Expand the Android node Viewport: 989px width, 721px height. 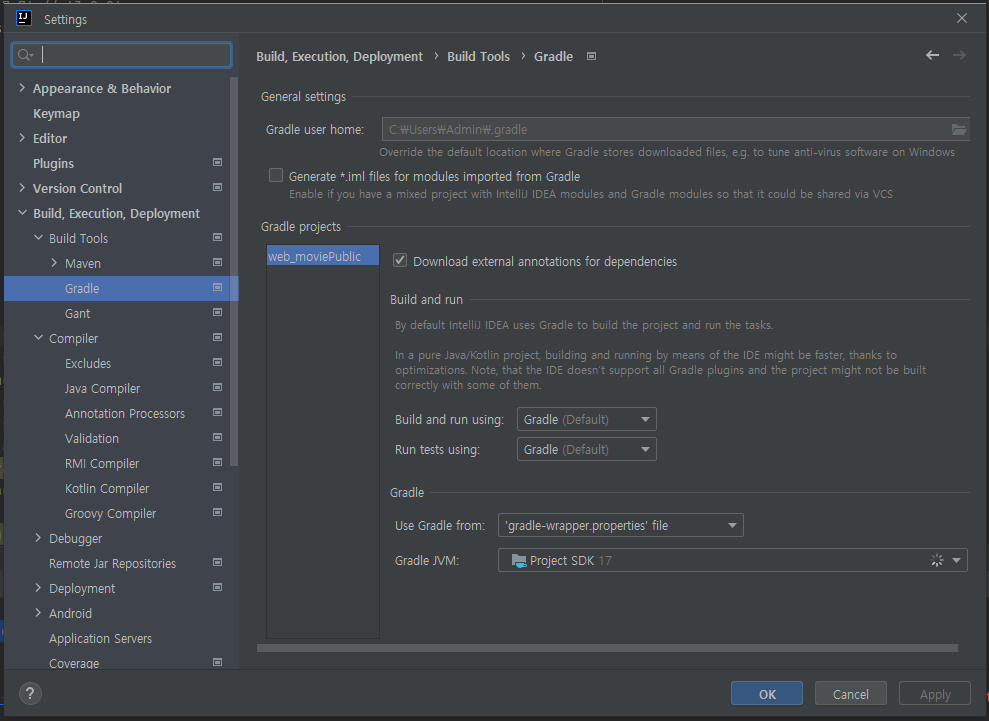click(x=38, y=613)
